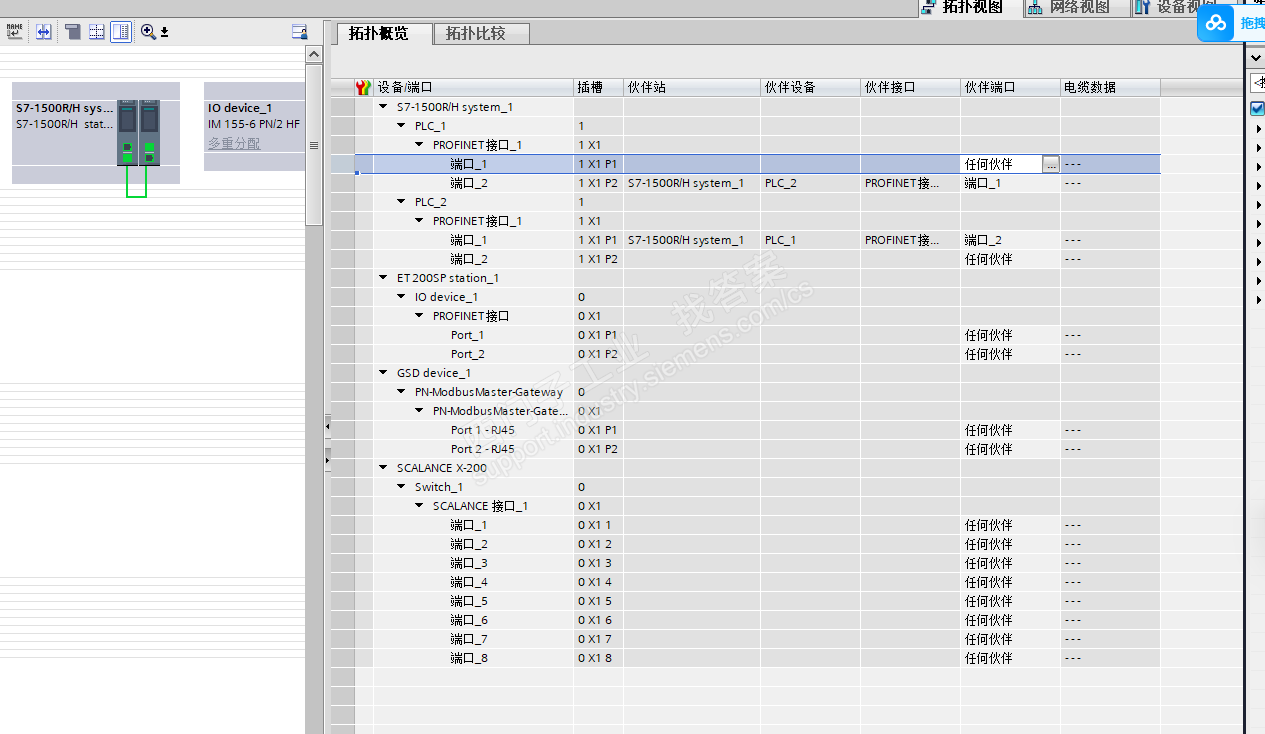Open the zoom options arrow beside the magnifier
The image size is (1265, 734).
pyautogui.click(x=164, y=33)
